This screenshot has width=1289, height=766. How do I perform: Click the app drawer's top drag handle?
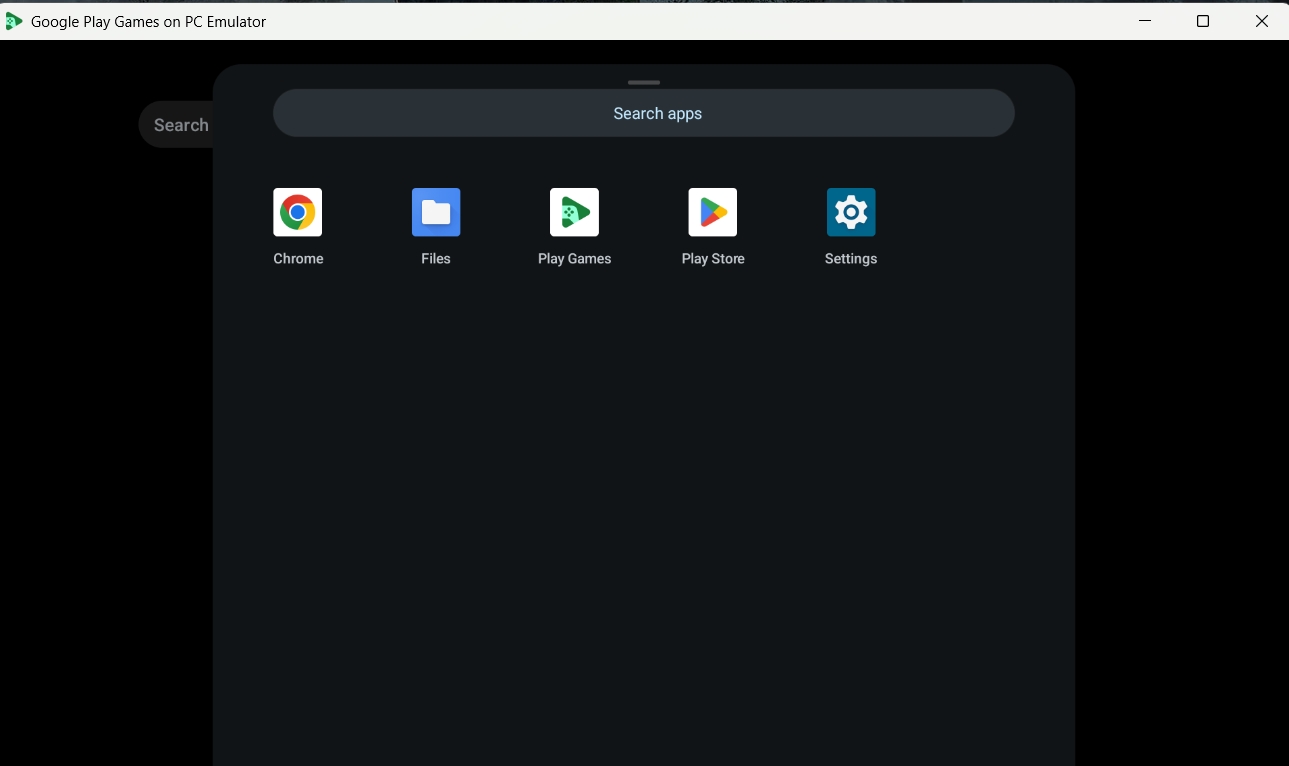point(644,82)
